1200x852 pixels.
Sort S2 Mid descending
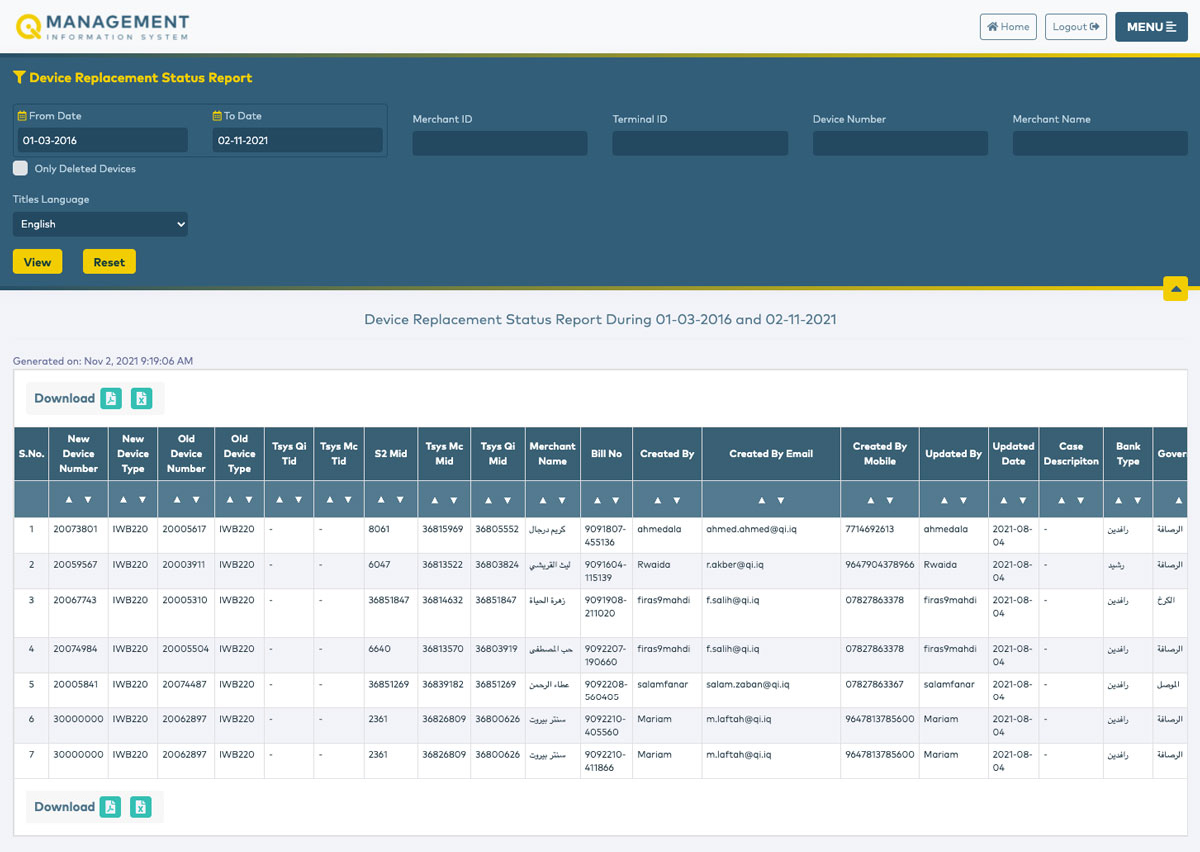pos(400,499)
